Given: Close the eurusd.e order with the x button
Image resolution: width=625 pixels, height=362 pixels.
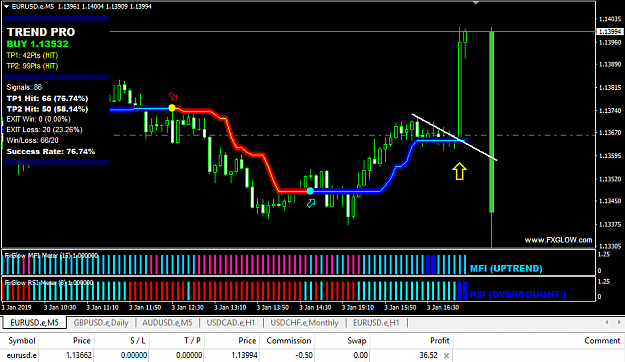Looking at the screenshot, I should tap(446, 355).
